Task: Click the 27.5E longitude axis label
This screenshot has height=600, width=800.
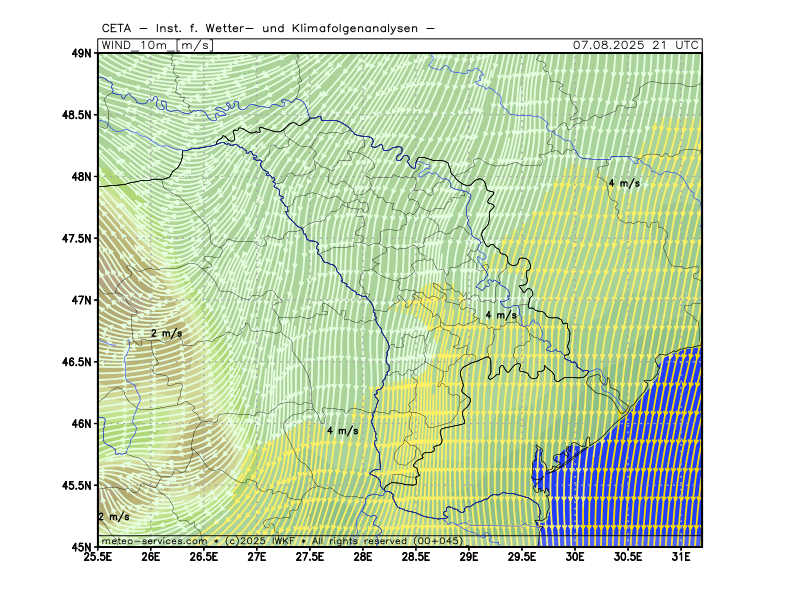Action: tap(310, 556)
